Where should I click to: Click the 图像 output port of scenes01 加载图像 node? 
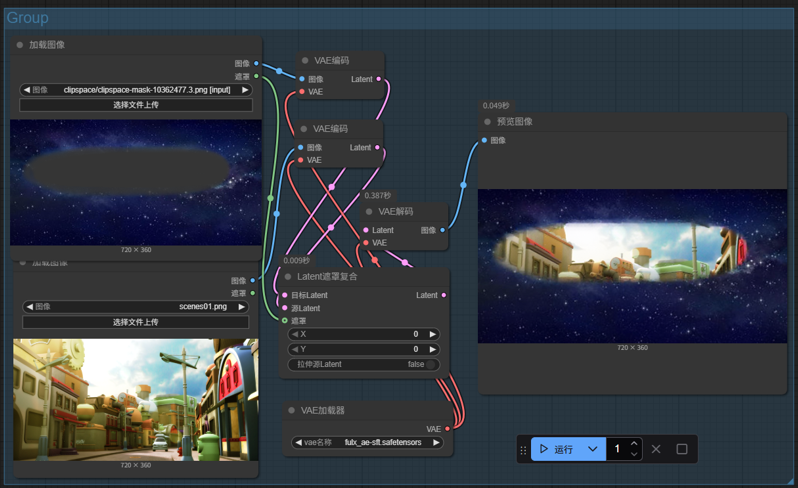pos(252,280)
